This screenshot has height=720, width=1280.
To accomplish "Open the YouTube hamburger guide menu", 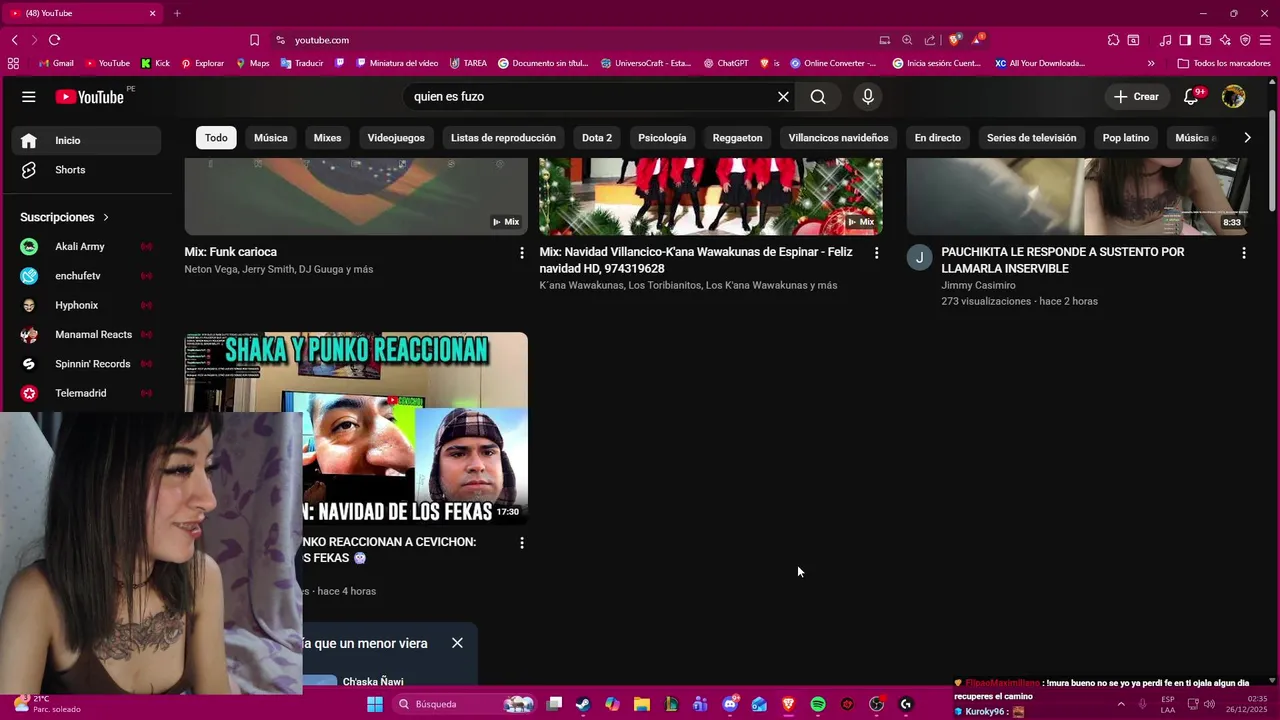I will tap(29, 97).
